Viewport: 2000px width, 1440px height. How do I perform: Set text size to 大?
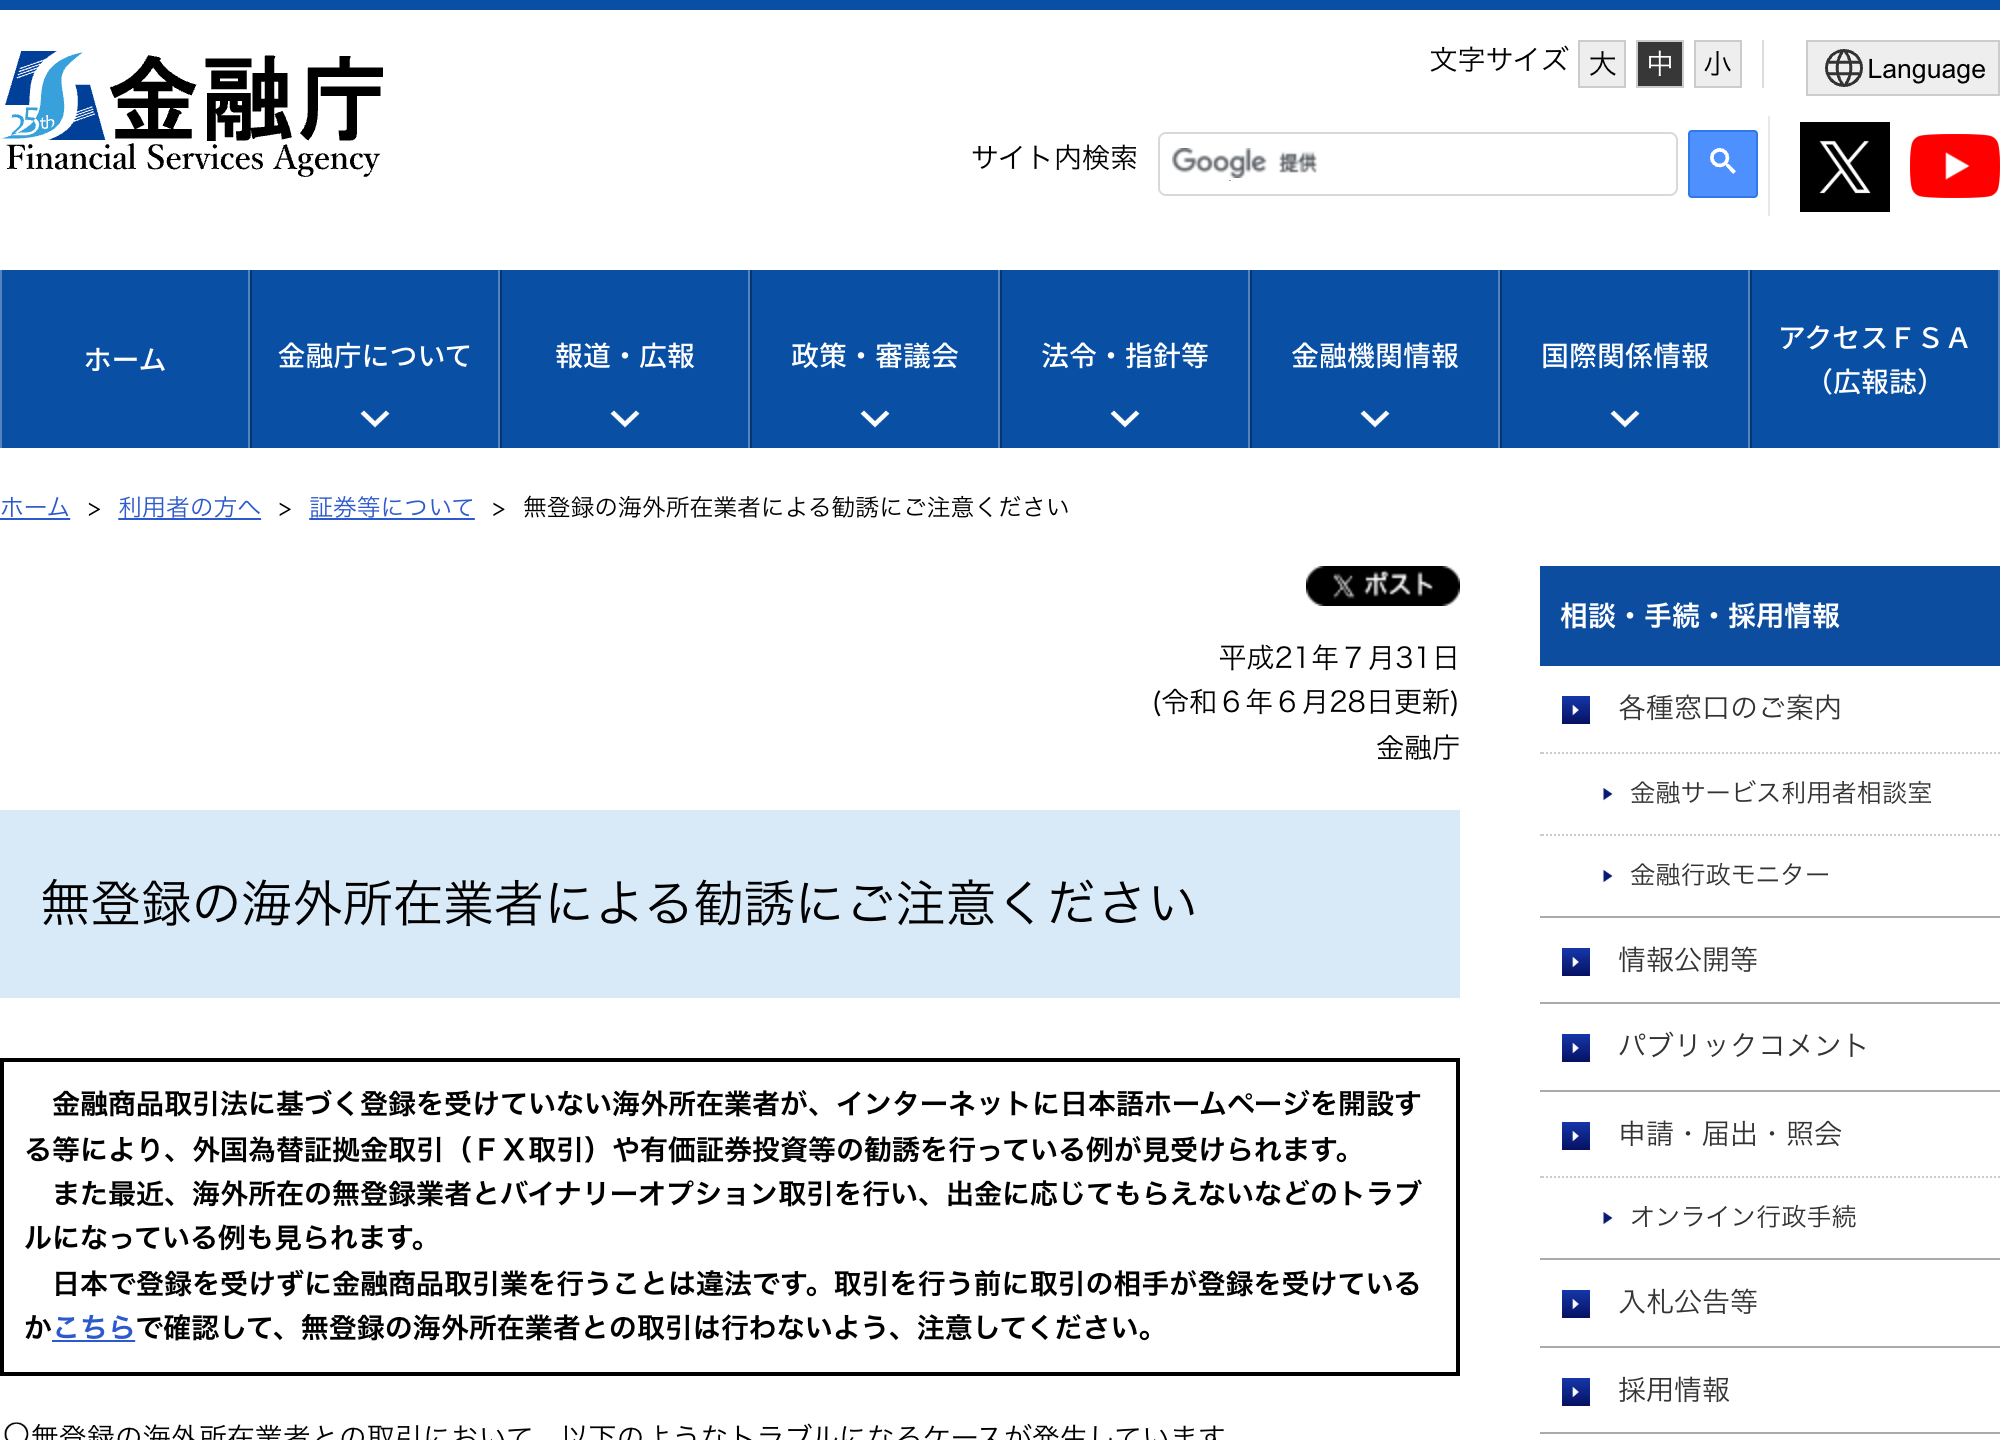(x=1602, y=64)
